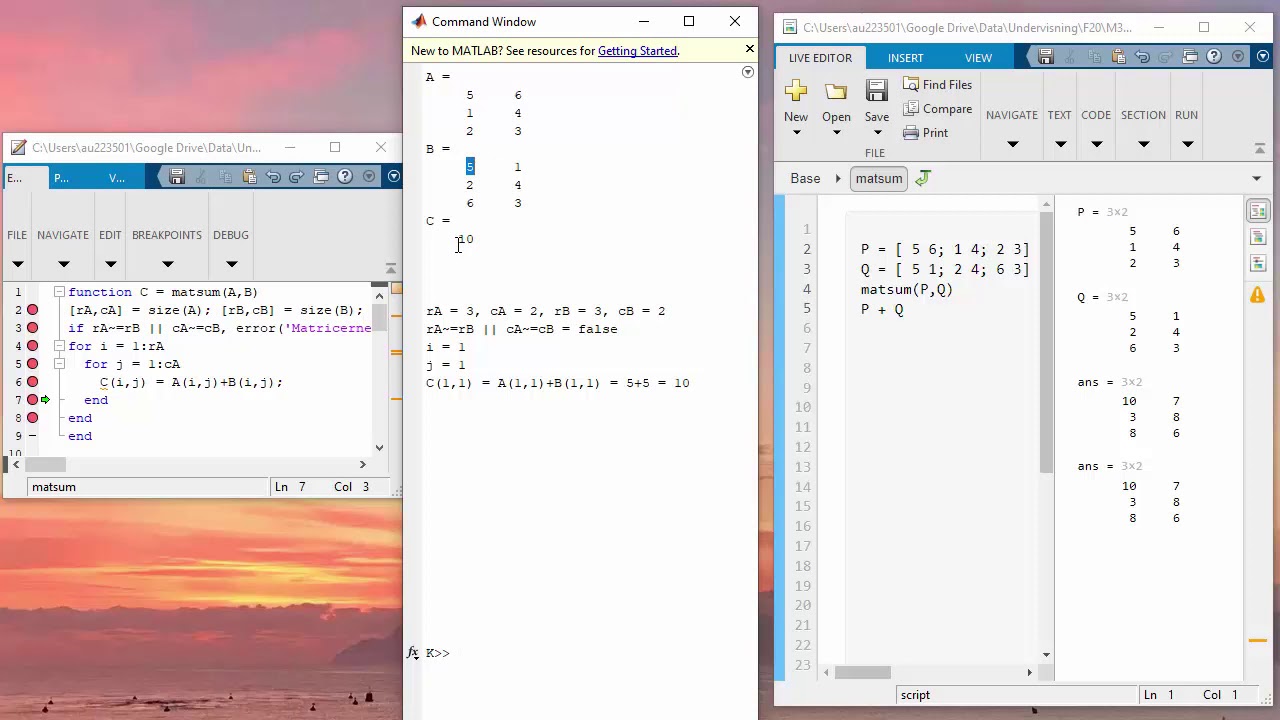Click the matsum button in the function call stack bar
The height and width of the screenshot is (720, 1280).
coord(878,178)
